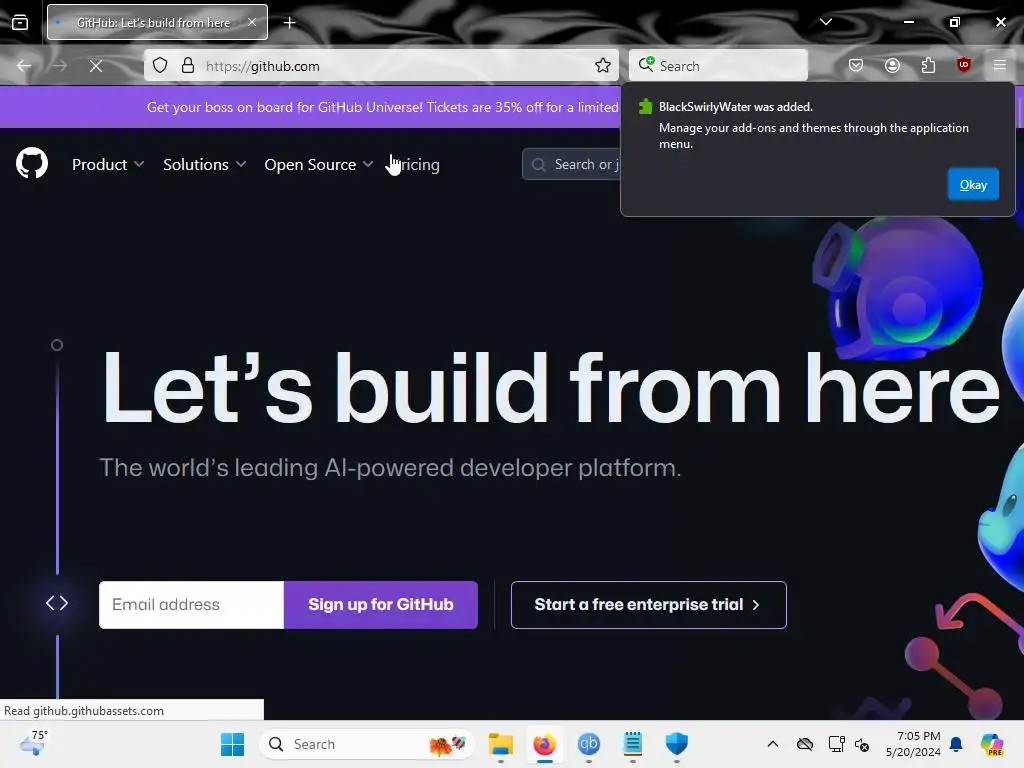Viewport: 1024px width, 768px height.
Task: Open the tracking protection shield icon
Action: [x=160, y=65]
